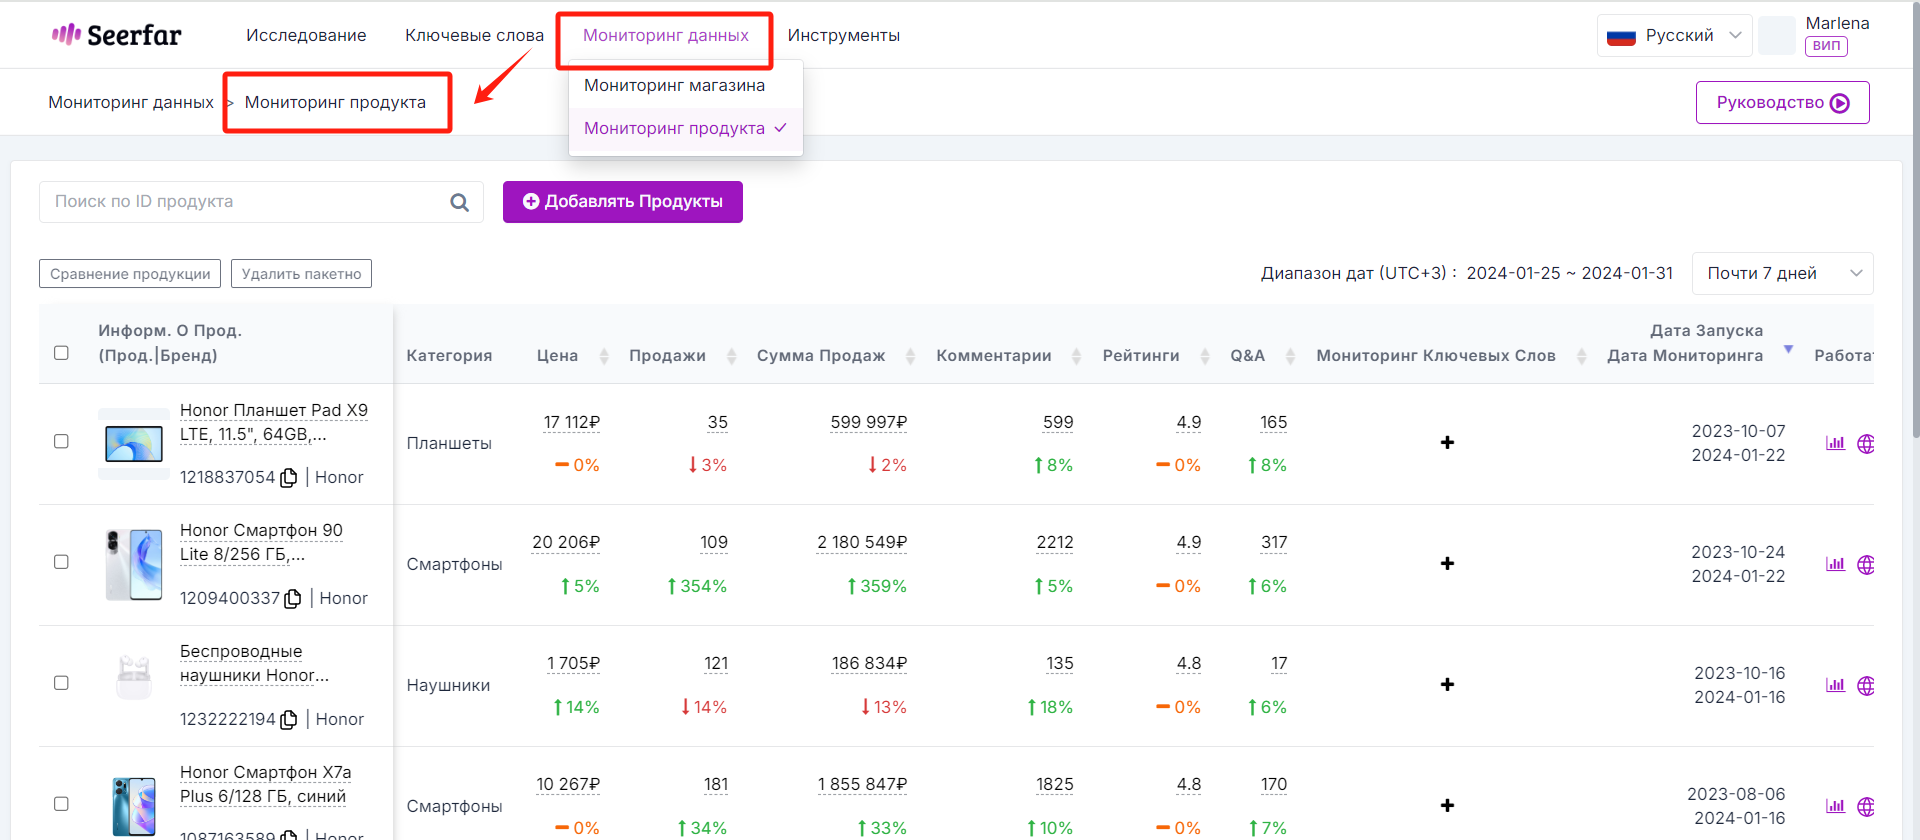
Task: Open the Руководство video guide
Action: (1782, 103)
